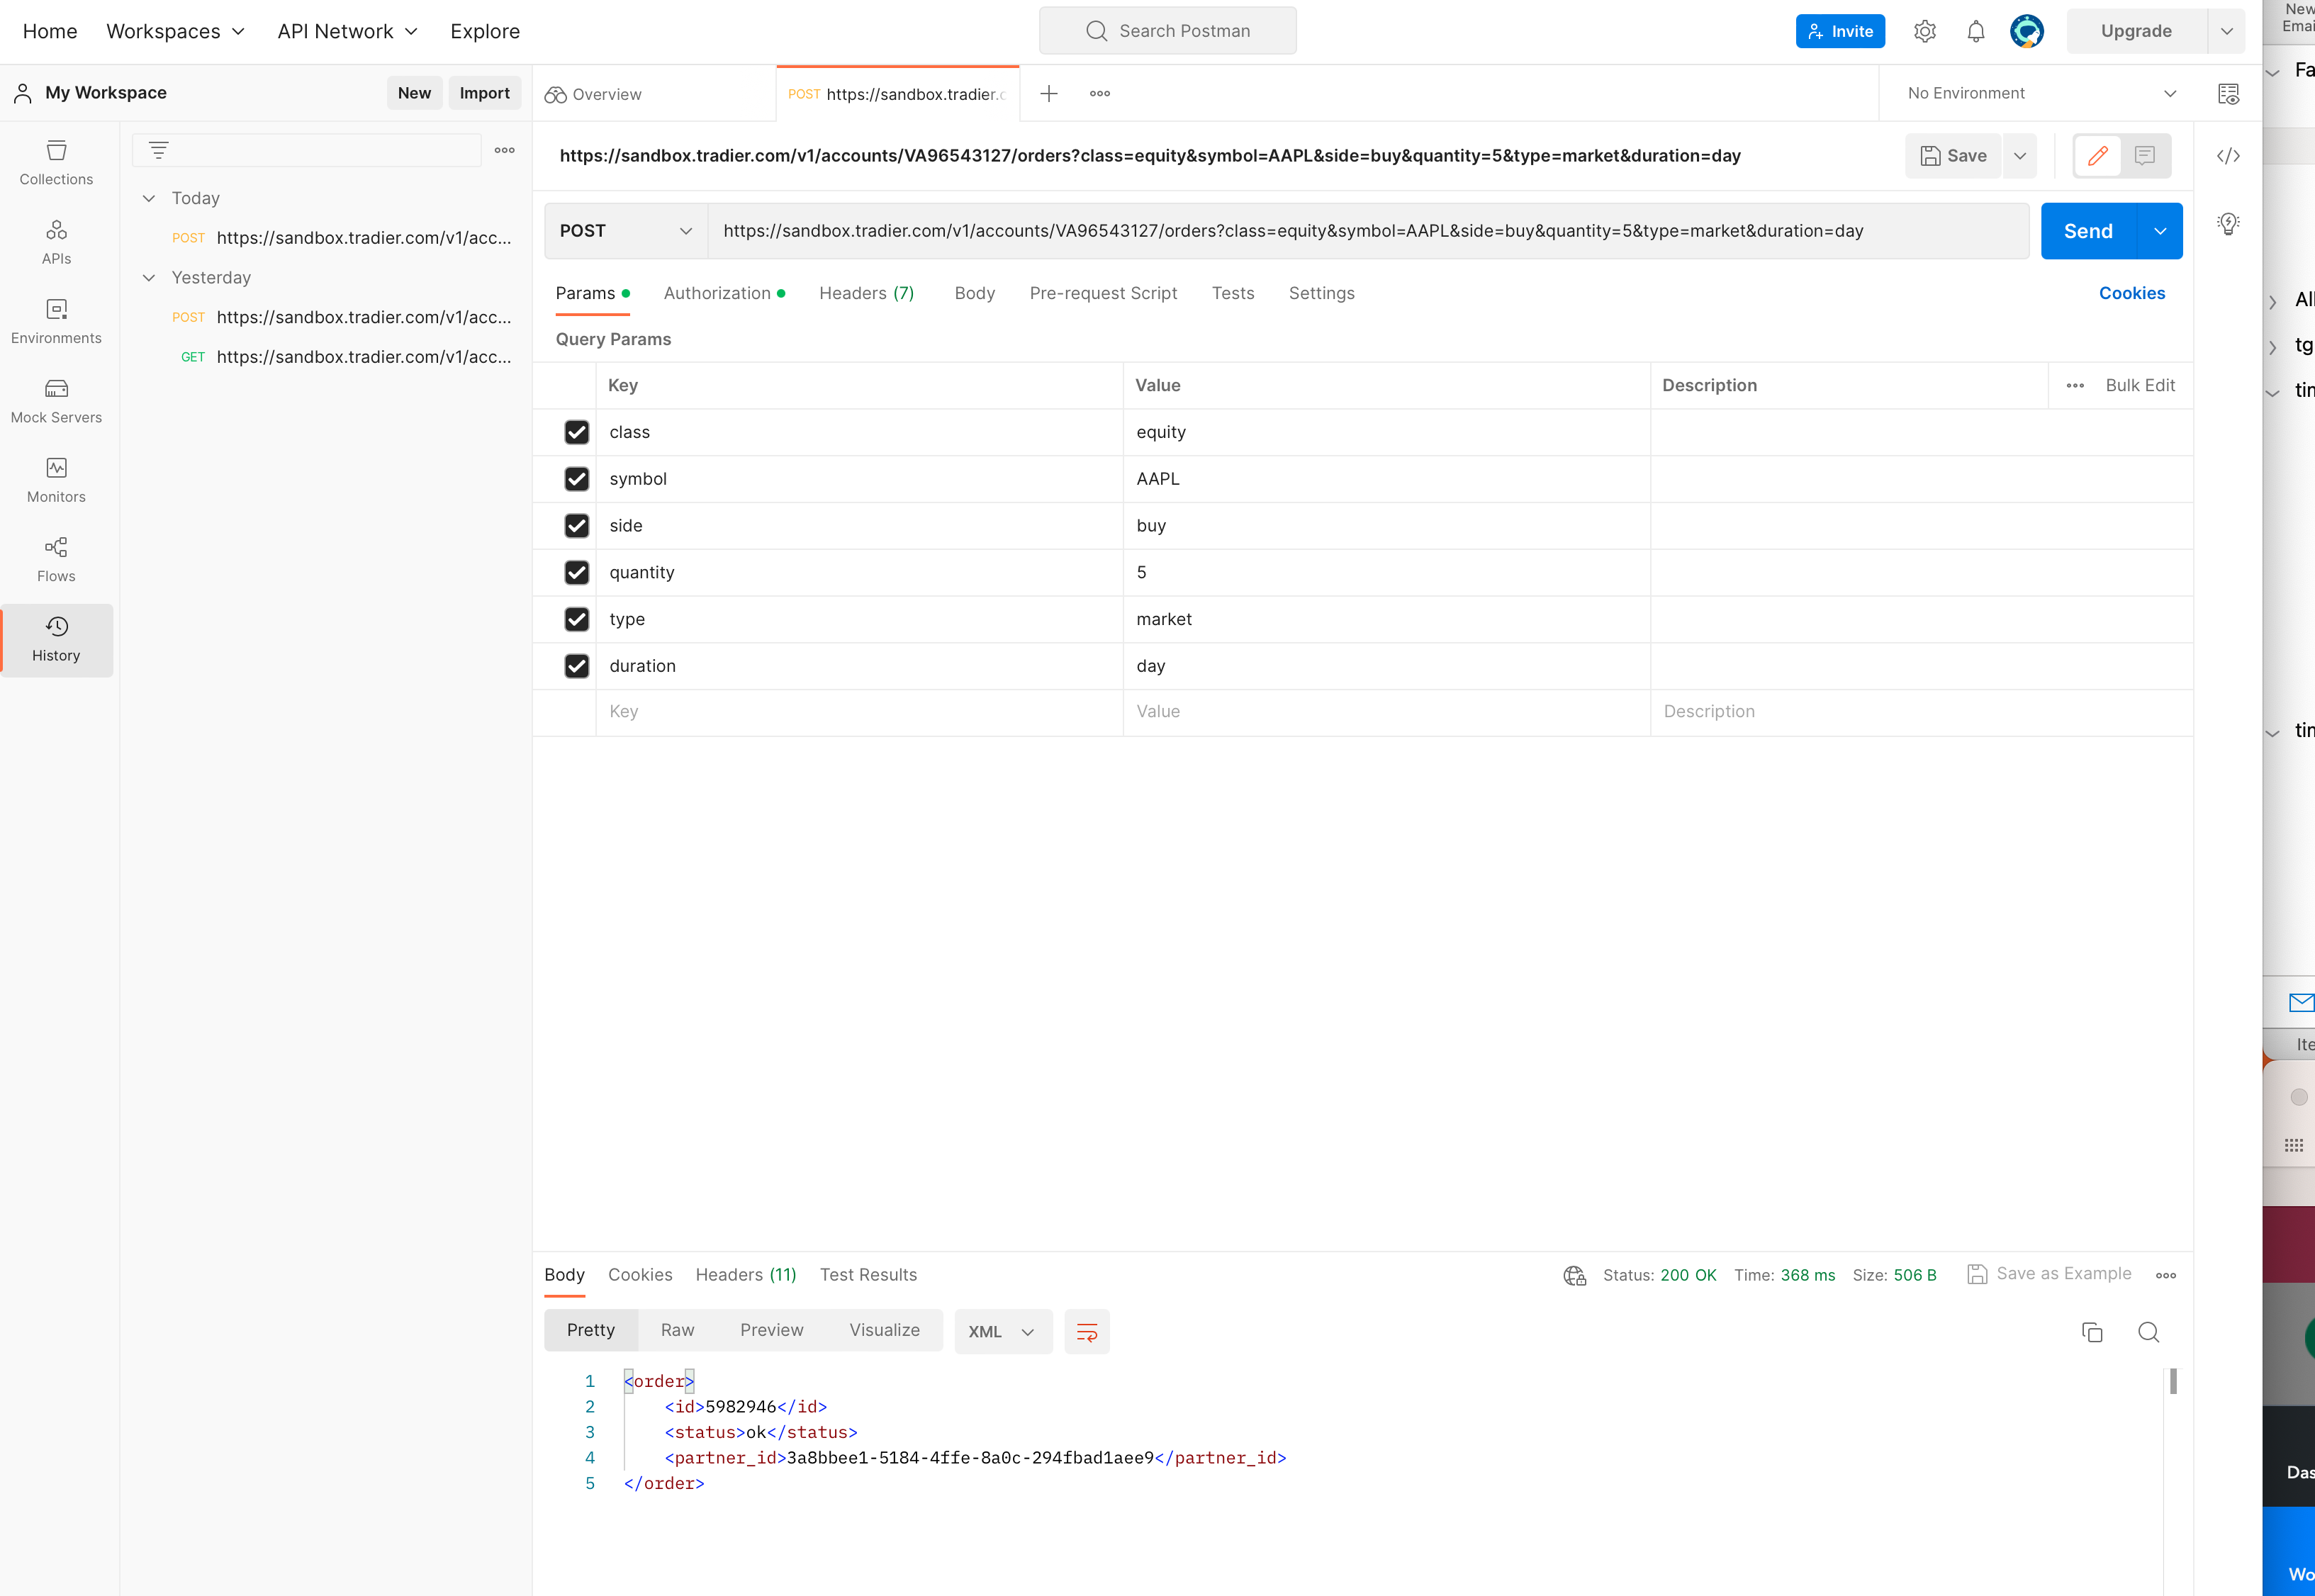
Task: Open response Headers (11) tab
Action: click(745, 1275)
